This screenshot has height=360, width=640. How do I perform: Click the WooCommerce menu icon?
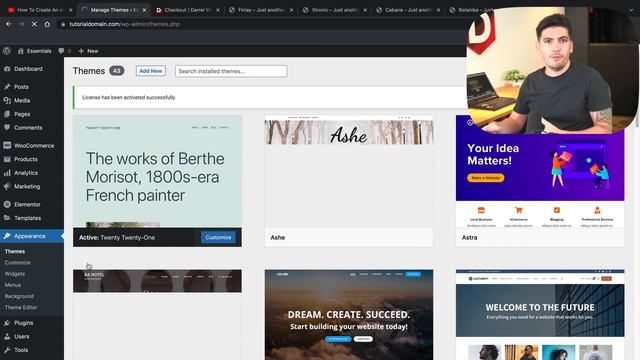click(x=7, y=146)
